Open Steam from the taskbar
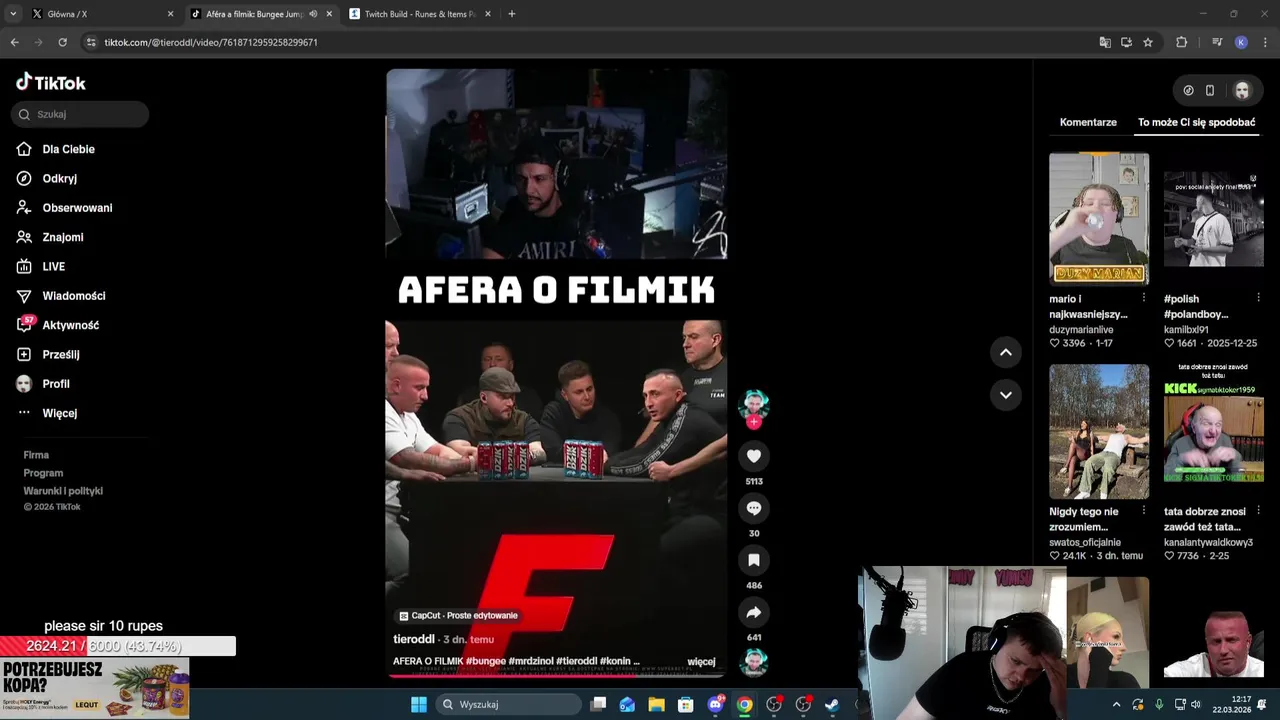This screenshot has height=720, width=1280. click(x=832, y=704)
